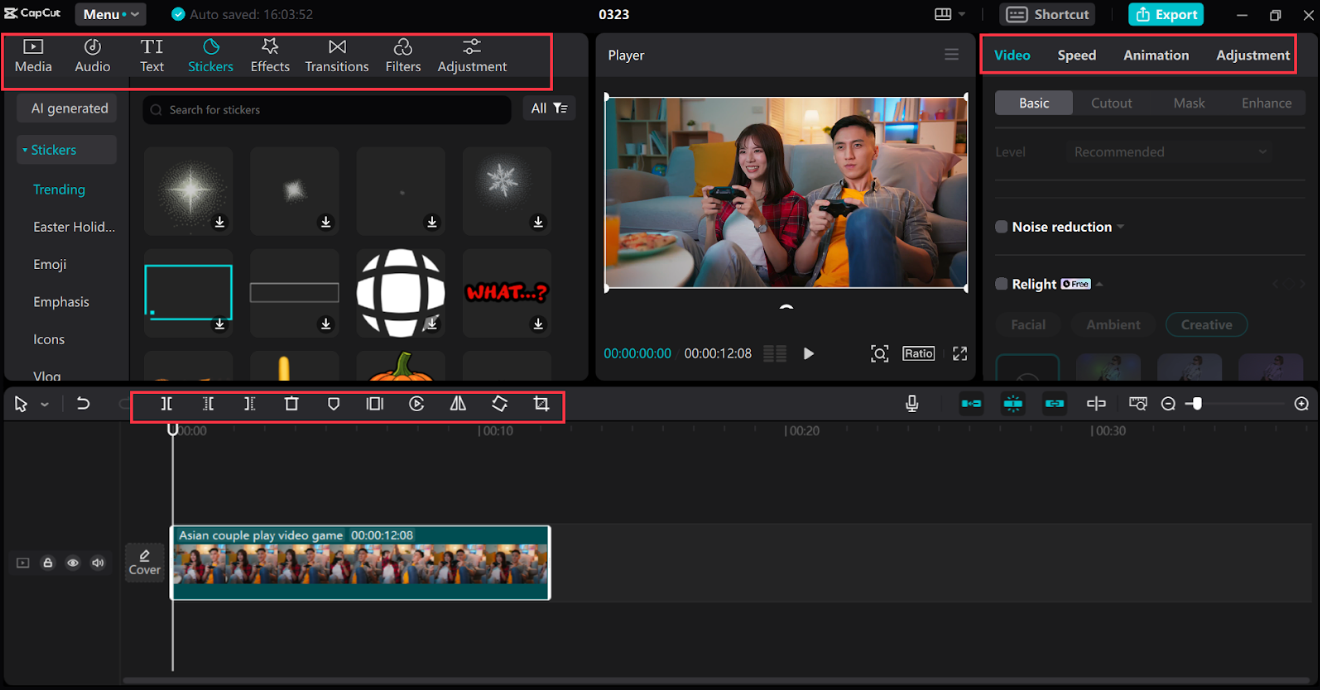
Task: Open the Effects panel
Action: 270,56
